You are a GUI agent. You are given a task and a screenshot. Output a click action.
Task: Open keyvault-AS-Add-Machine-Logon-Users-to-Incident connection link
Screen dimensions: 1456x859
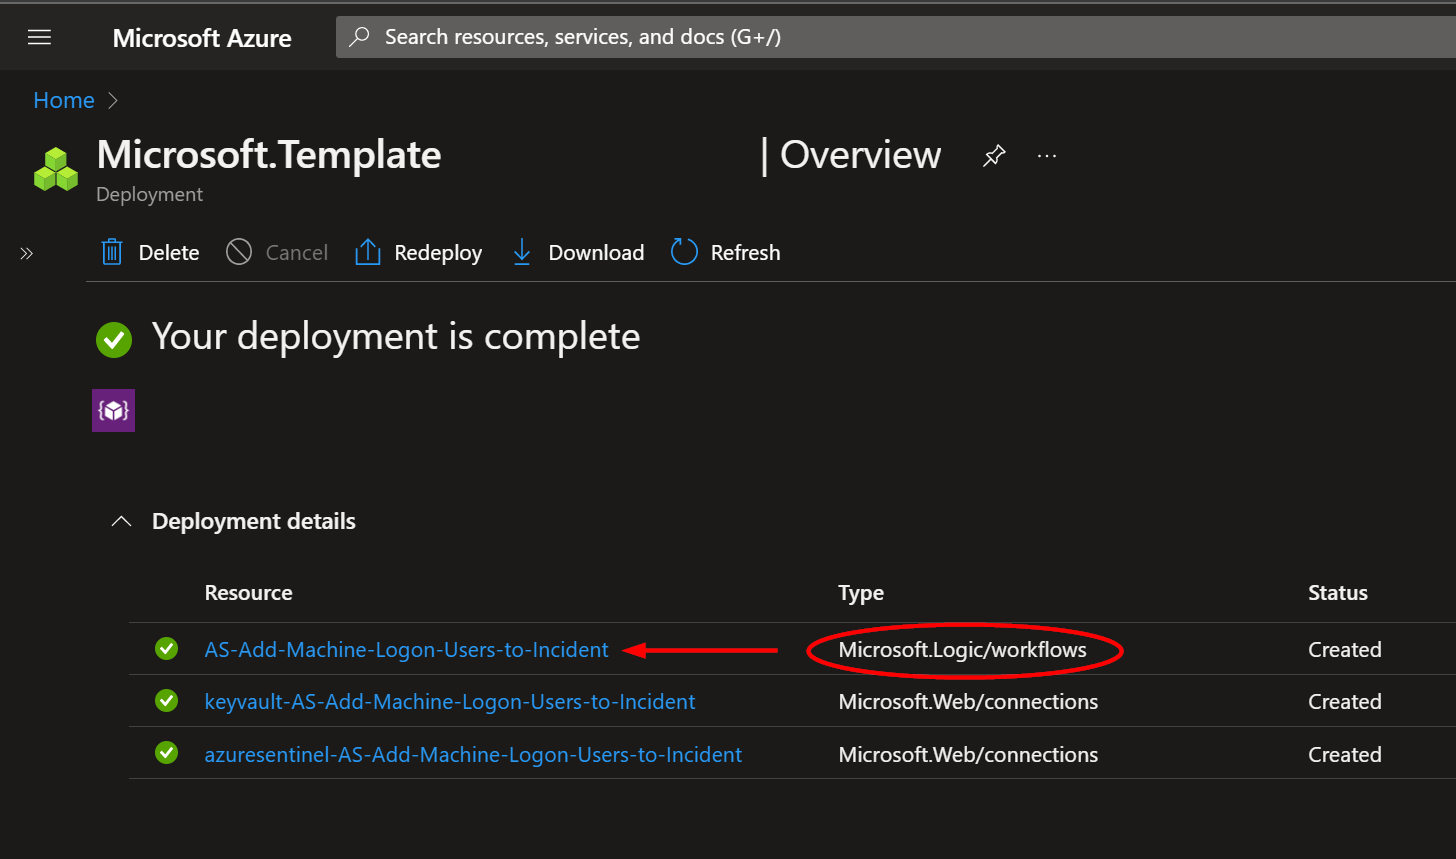pyautogui.click(x=450, y=702)
